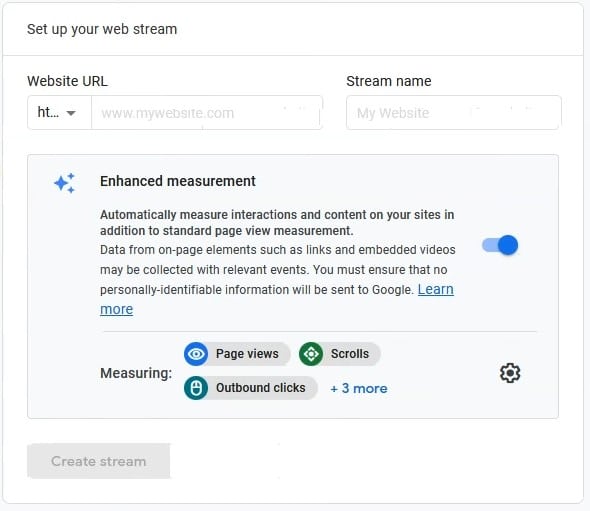Click the Outbound clicks mouse icon
Image resolution: width=590 pixels, height=511 pixels.
[196, 388]
